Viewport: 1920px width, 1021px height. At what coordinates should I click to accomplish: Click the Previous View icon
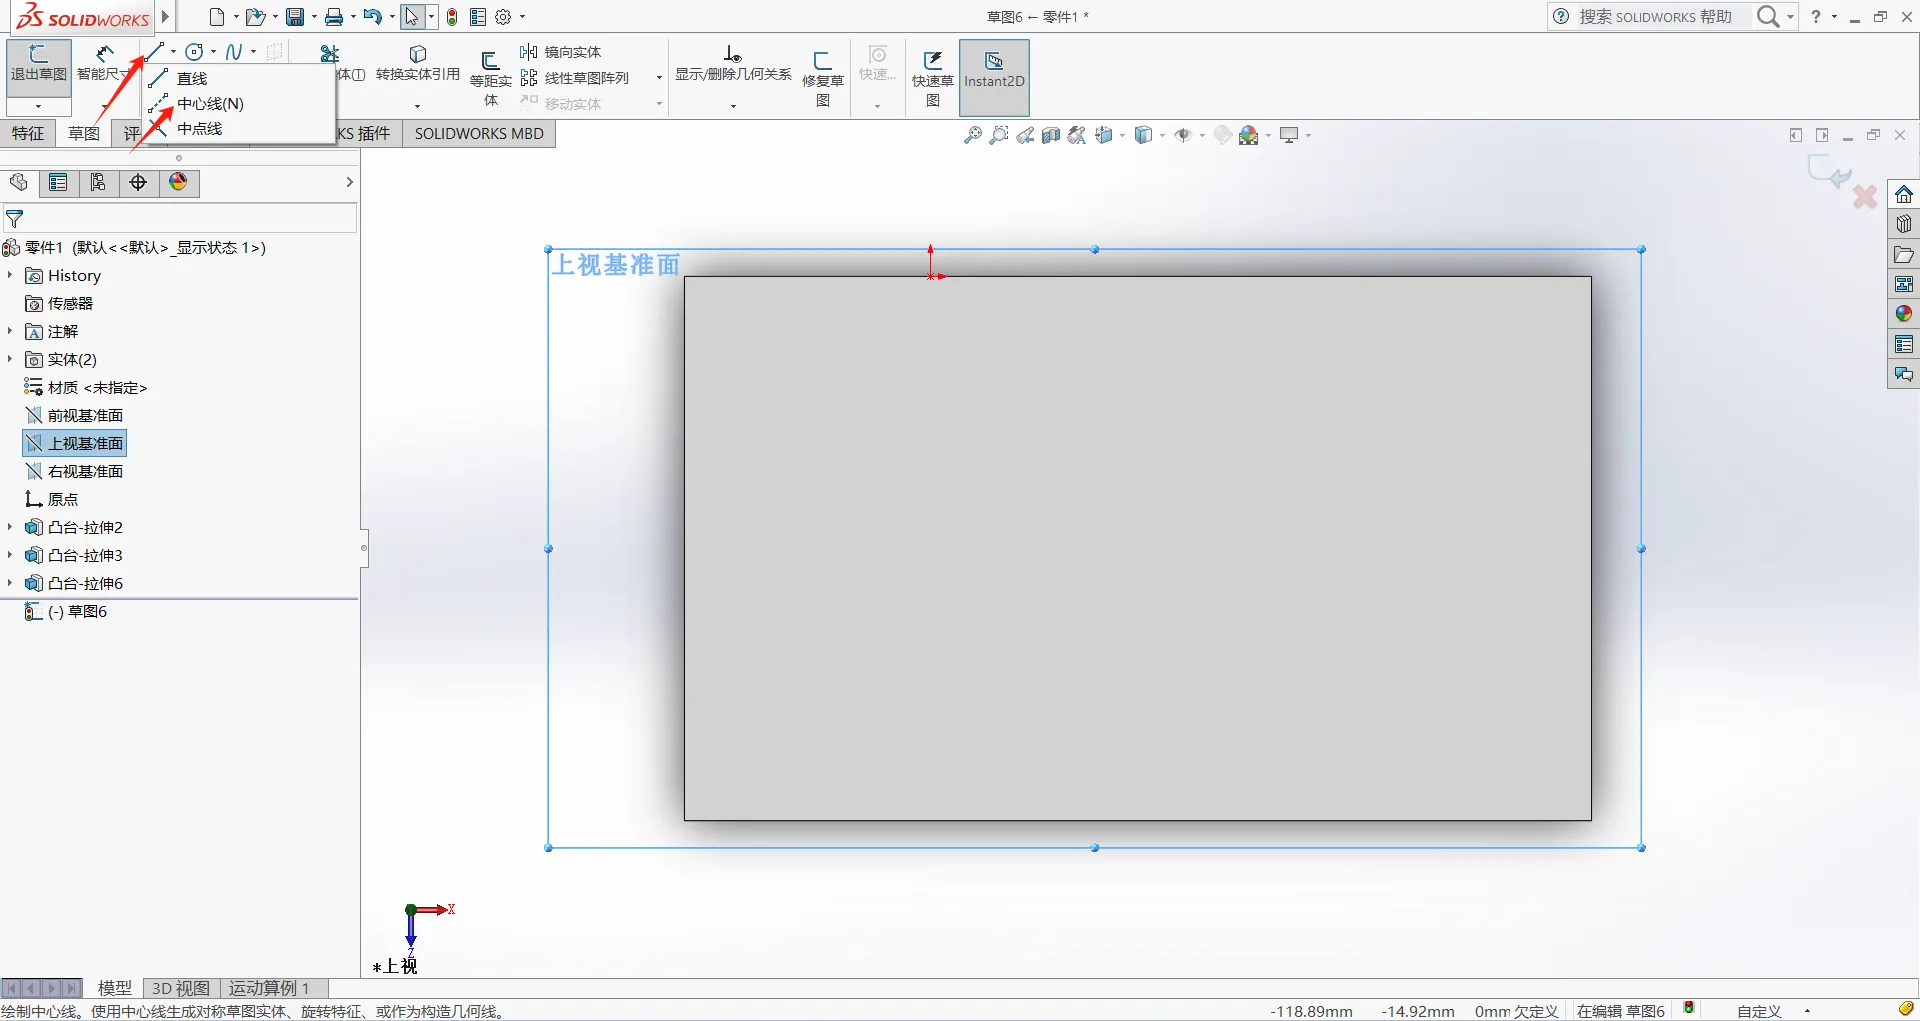point(1025,135)
